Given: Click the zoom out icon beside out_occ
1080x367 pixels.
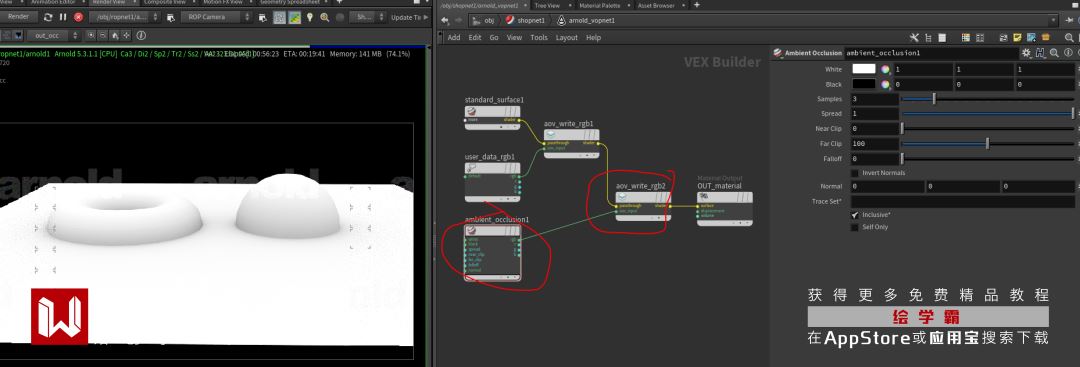Looking at the screenshot, I should [x=103, y=35].
